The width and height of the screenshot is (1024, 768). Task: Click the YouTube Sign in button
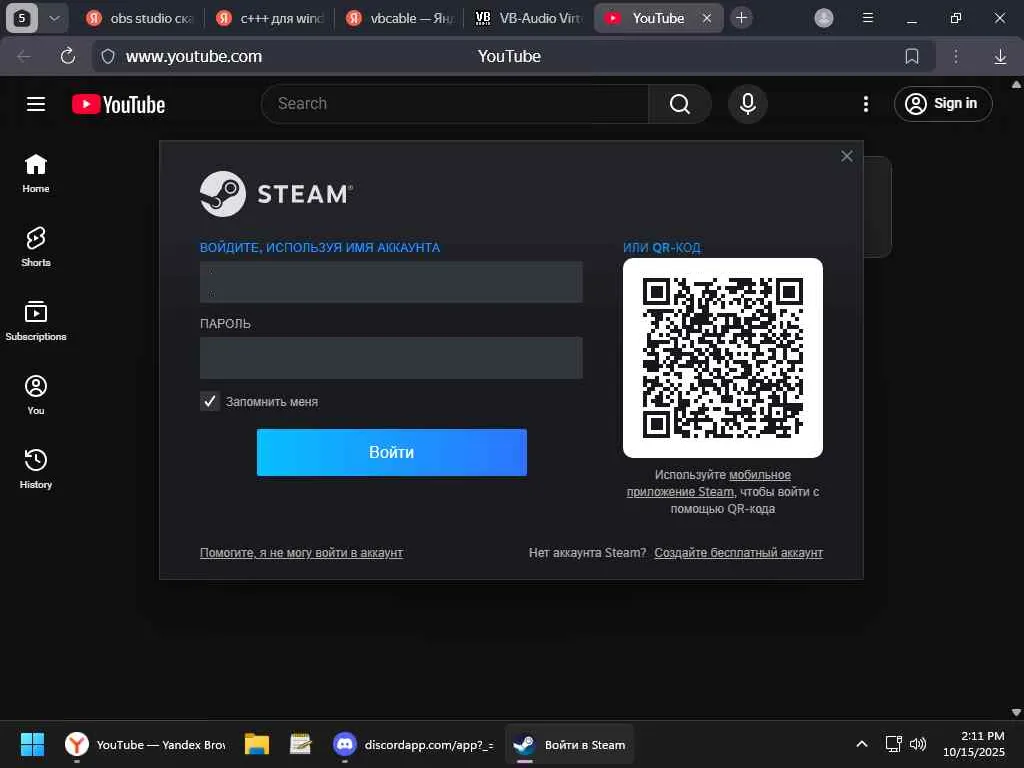[943, 103]
